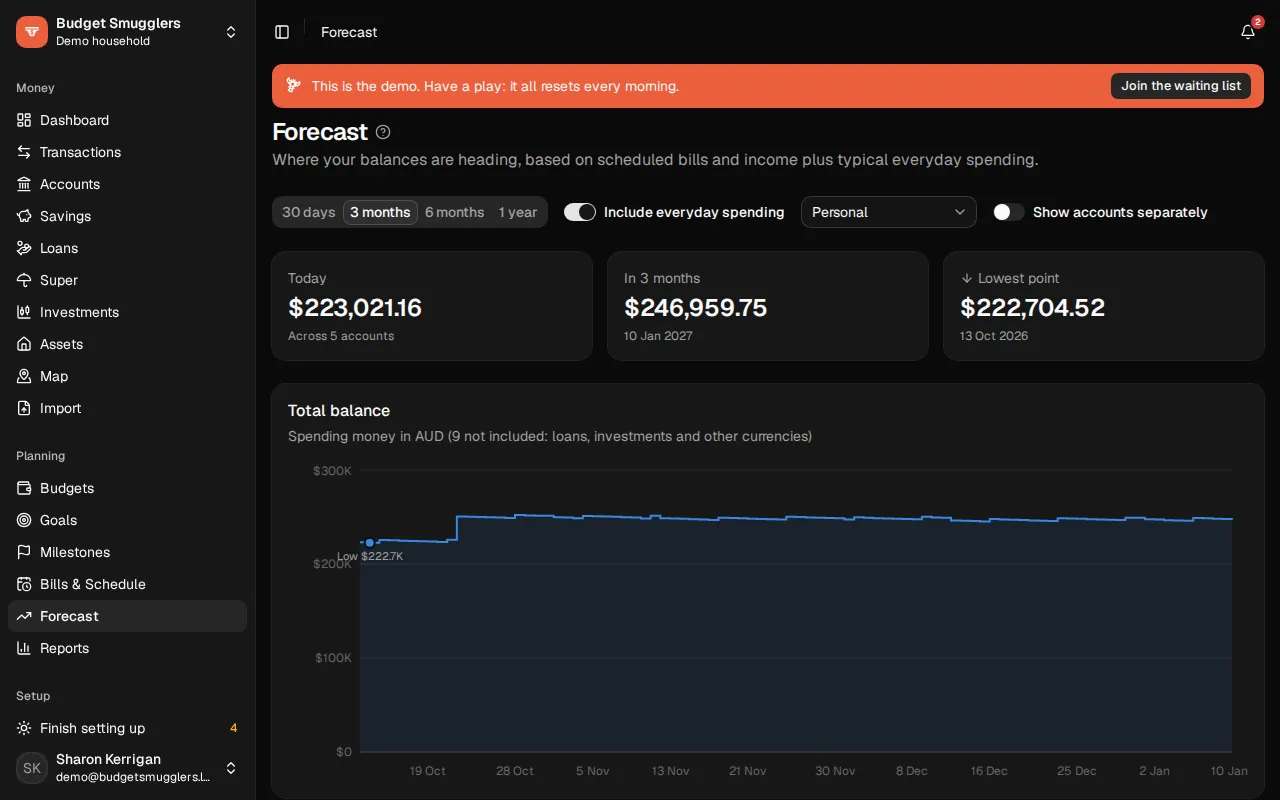
Task: Click the Sharon Kerrigan SK avatar
Action: coord(32,768)
